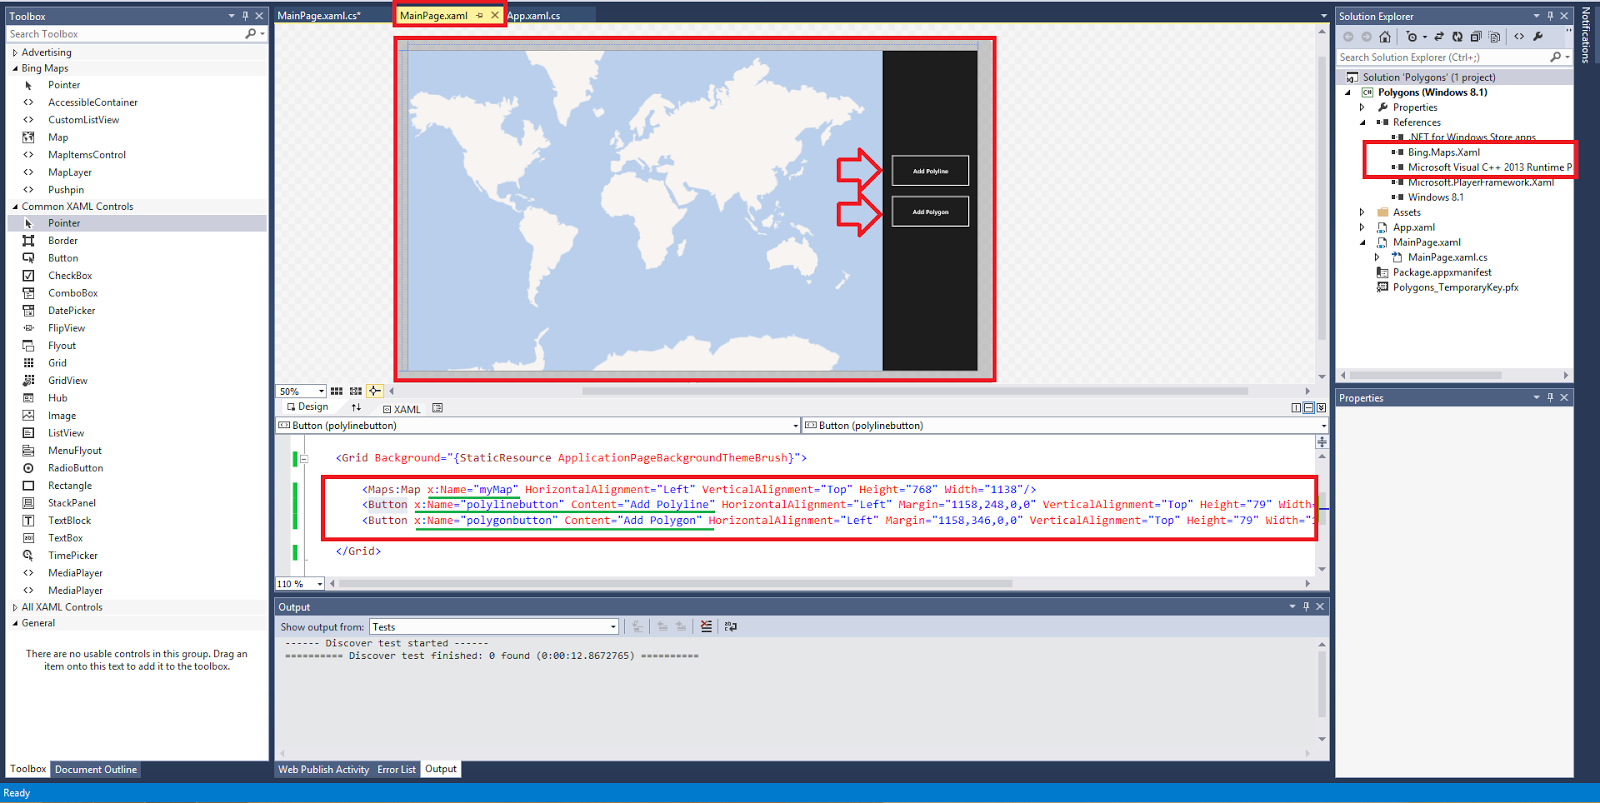Viewport: 1600px width, 803px height.
Task: Toggle snapping to snaplines button
Action: point(375,391)
